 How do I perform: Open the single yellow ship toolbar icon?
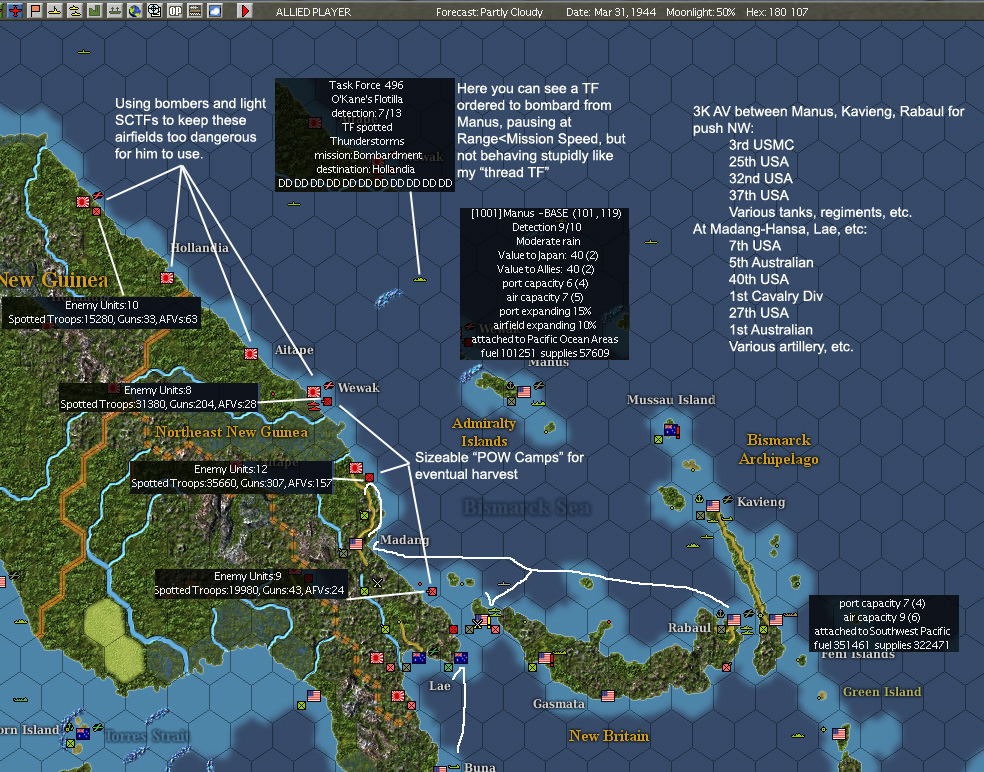pyautogui.click(x=55, y=11)
